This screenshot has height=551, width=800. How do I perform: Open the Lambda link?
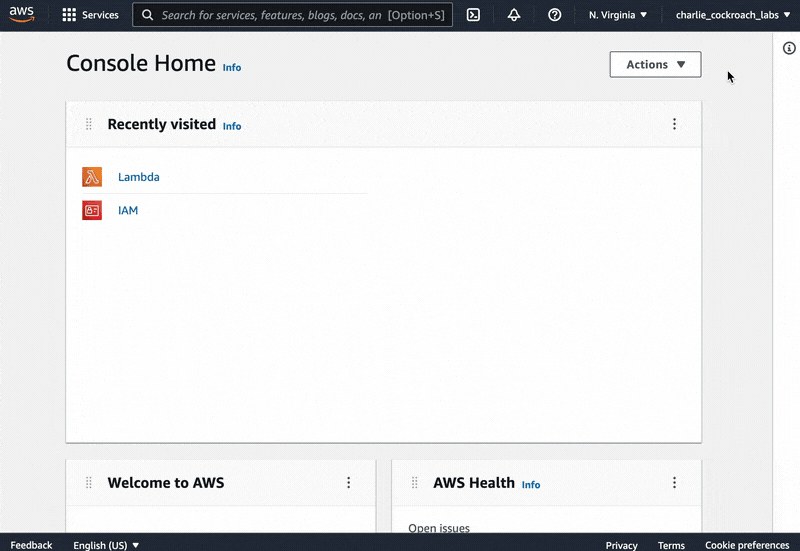(x=138, y=177)
